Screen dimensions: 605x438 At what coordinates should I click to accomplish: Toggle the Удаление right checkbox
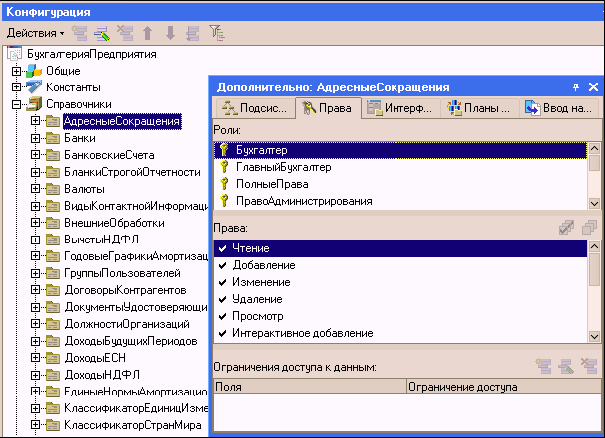click(x=223, y=299)
